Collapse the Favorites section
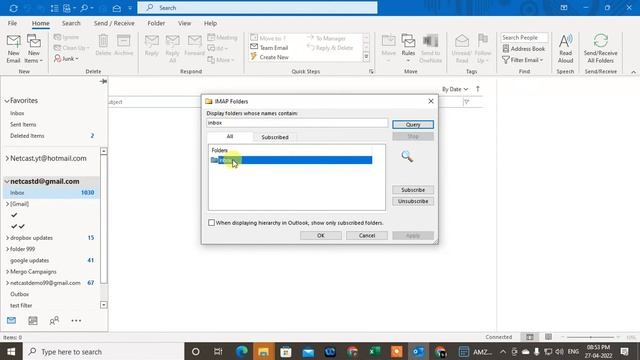640x360 pixels. [x=7, y=101]
